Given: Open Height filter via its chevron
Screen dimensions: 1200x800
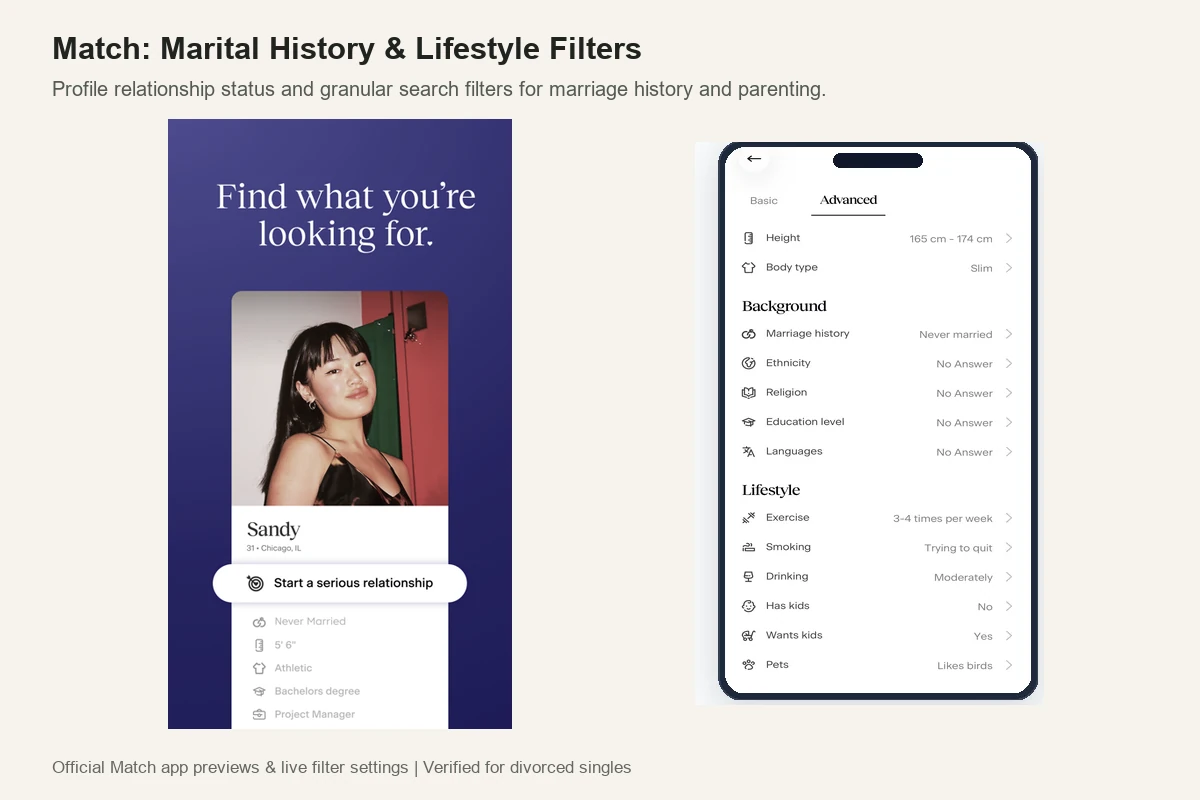Looking at the screenshot, I should pyautogui.click(x=1009, y=238).
